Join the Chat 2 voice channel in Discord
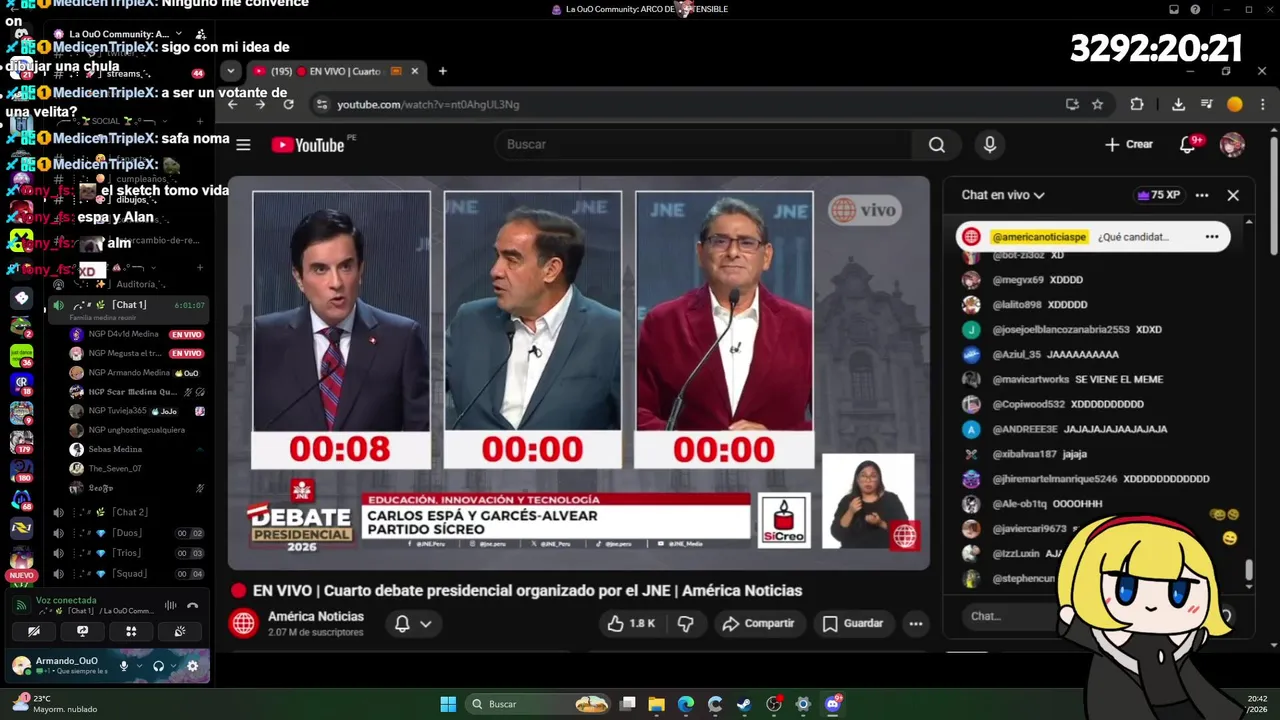1280x720 pixels. (128, 512)
